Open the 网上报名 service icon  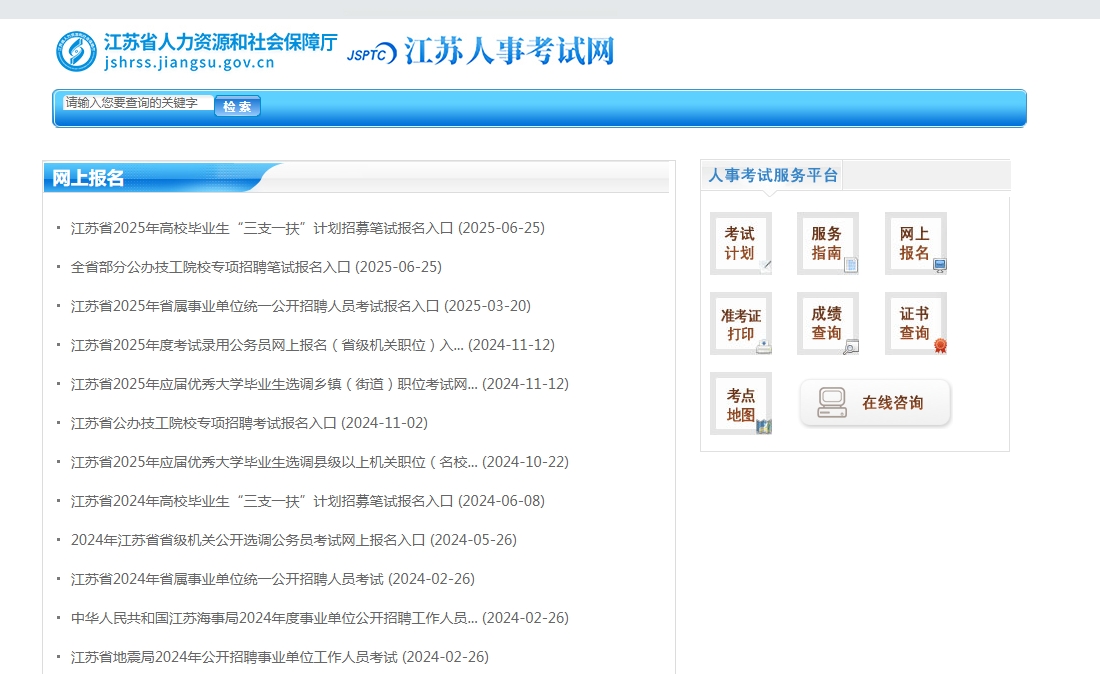pos(915,243)
